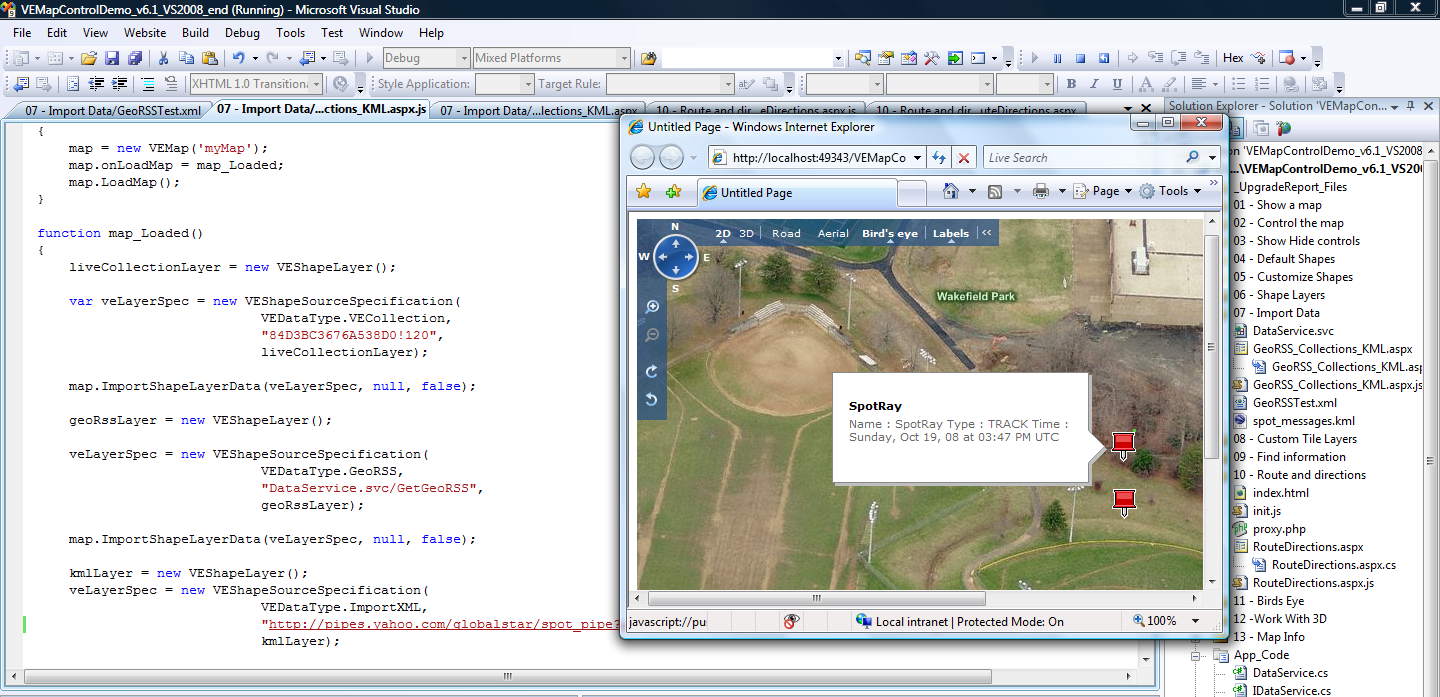Click the lower red pushpin on map

pyautogui.click(x=1125, y=500)
